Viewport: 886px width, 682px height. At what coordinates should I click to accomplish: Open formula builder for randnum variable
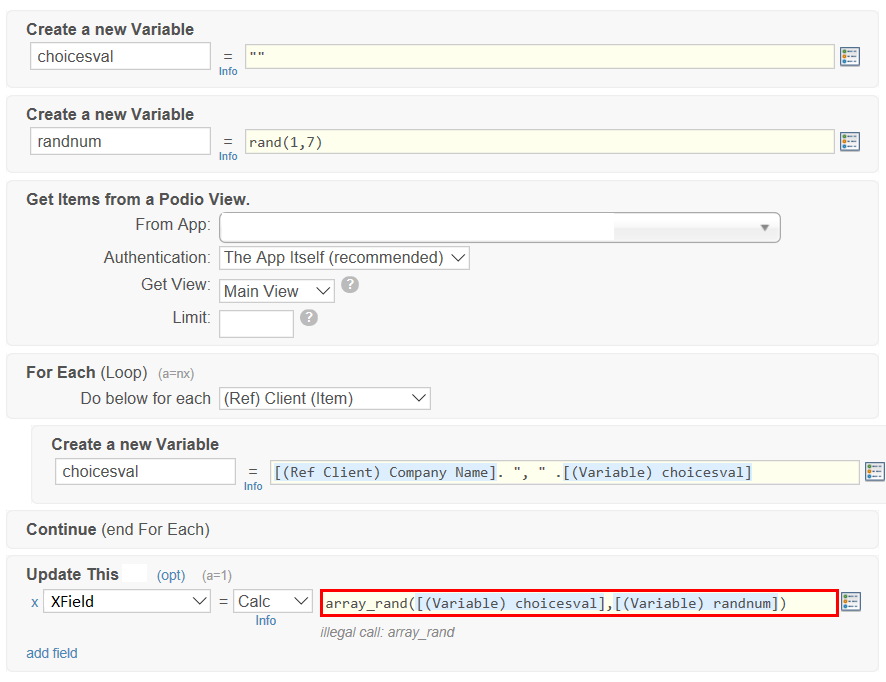[850, 141]
